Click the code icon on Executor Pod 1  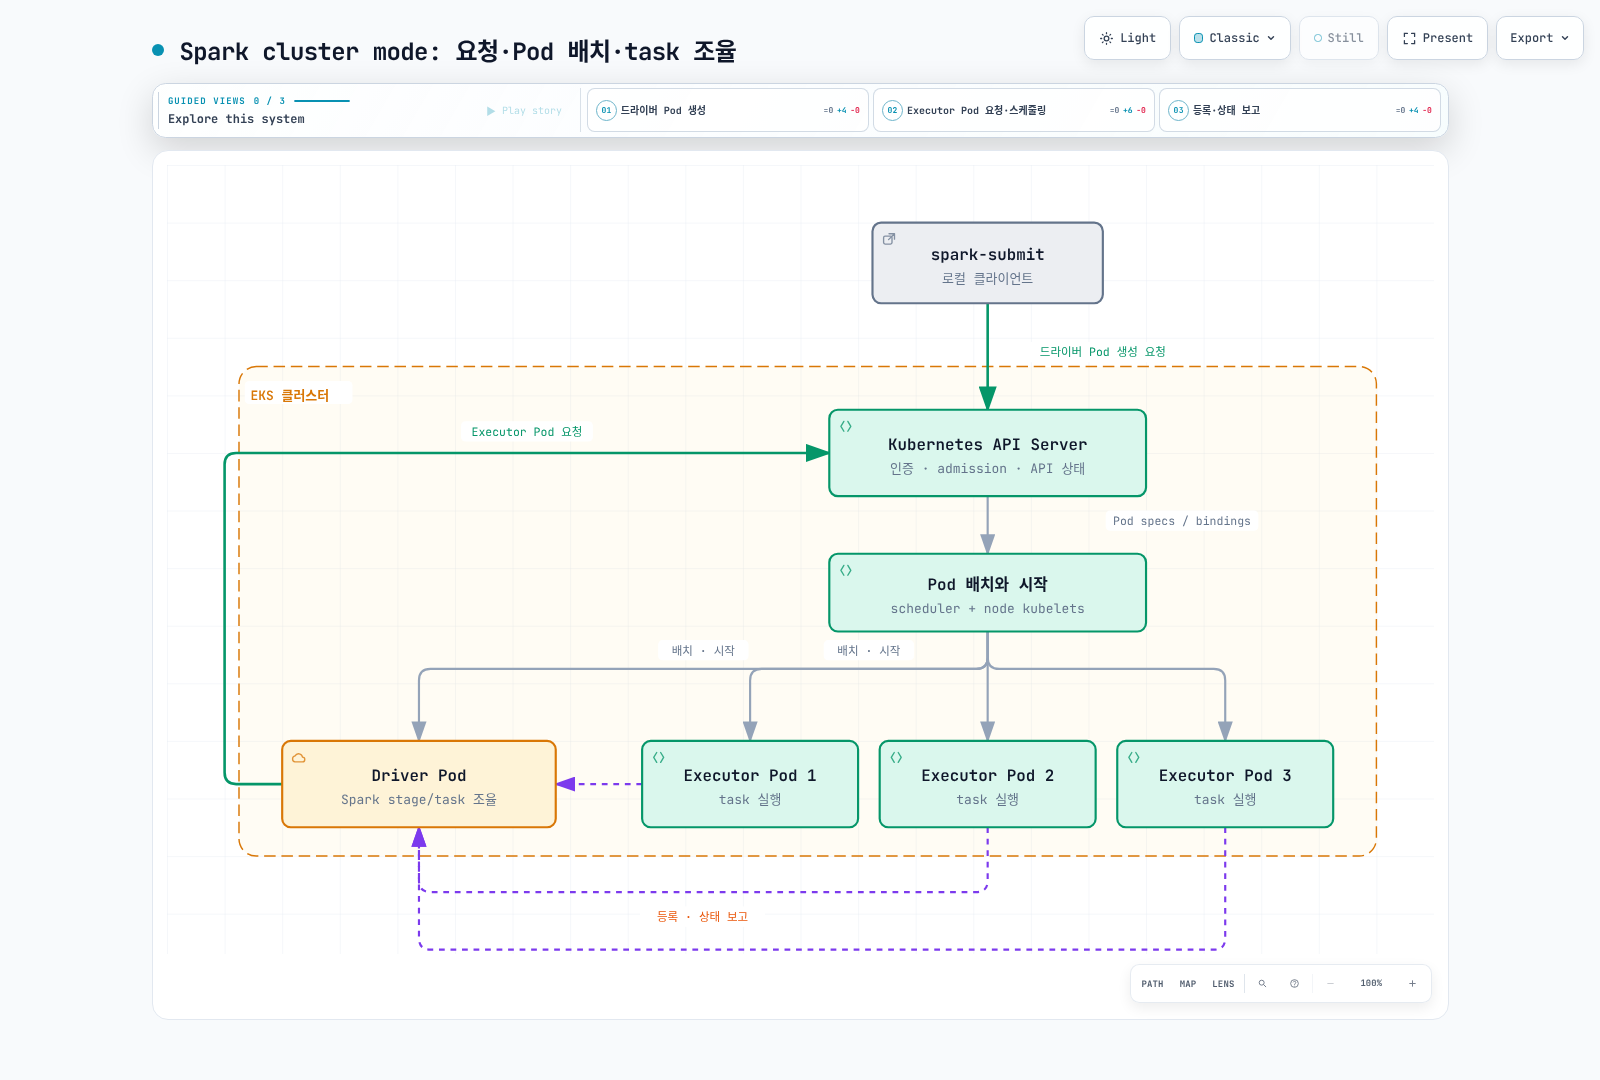[x=659, y=757]
